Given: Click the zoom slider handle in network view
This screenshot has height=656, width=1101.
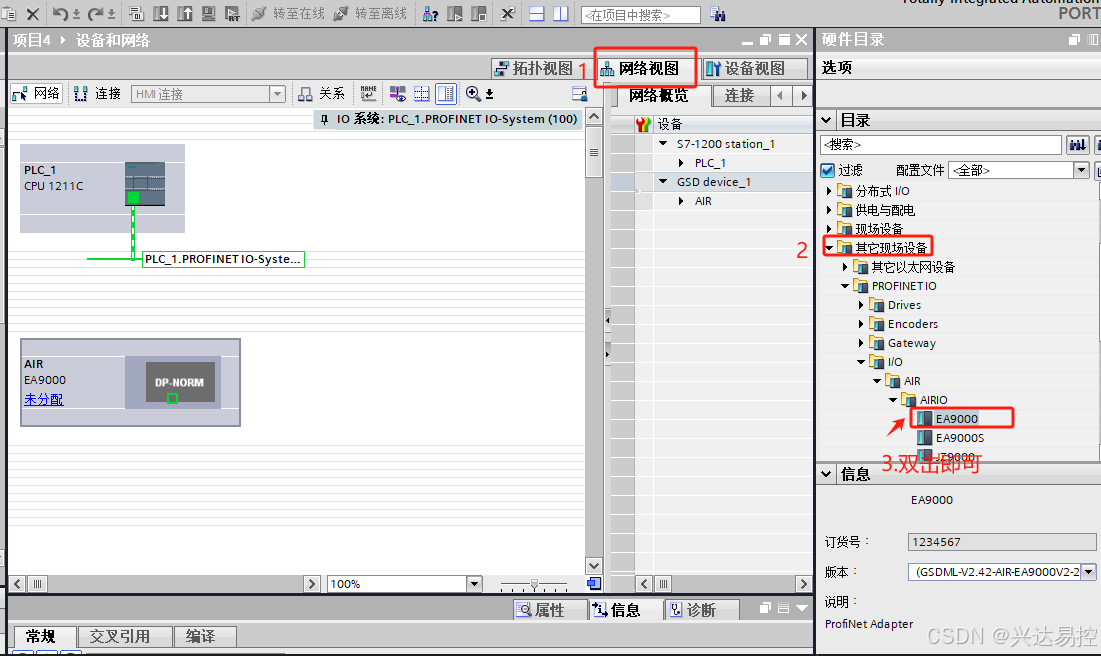Looking at the screenshot, I should coord(534,584).
